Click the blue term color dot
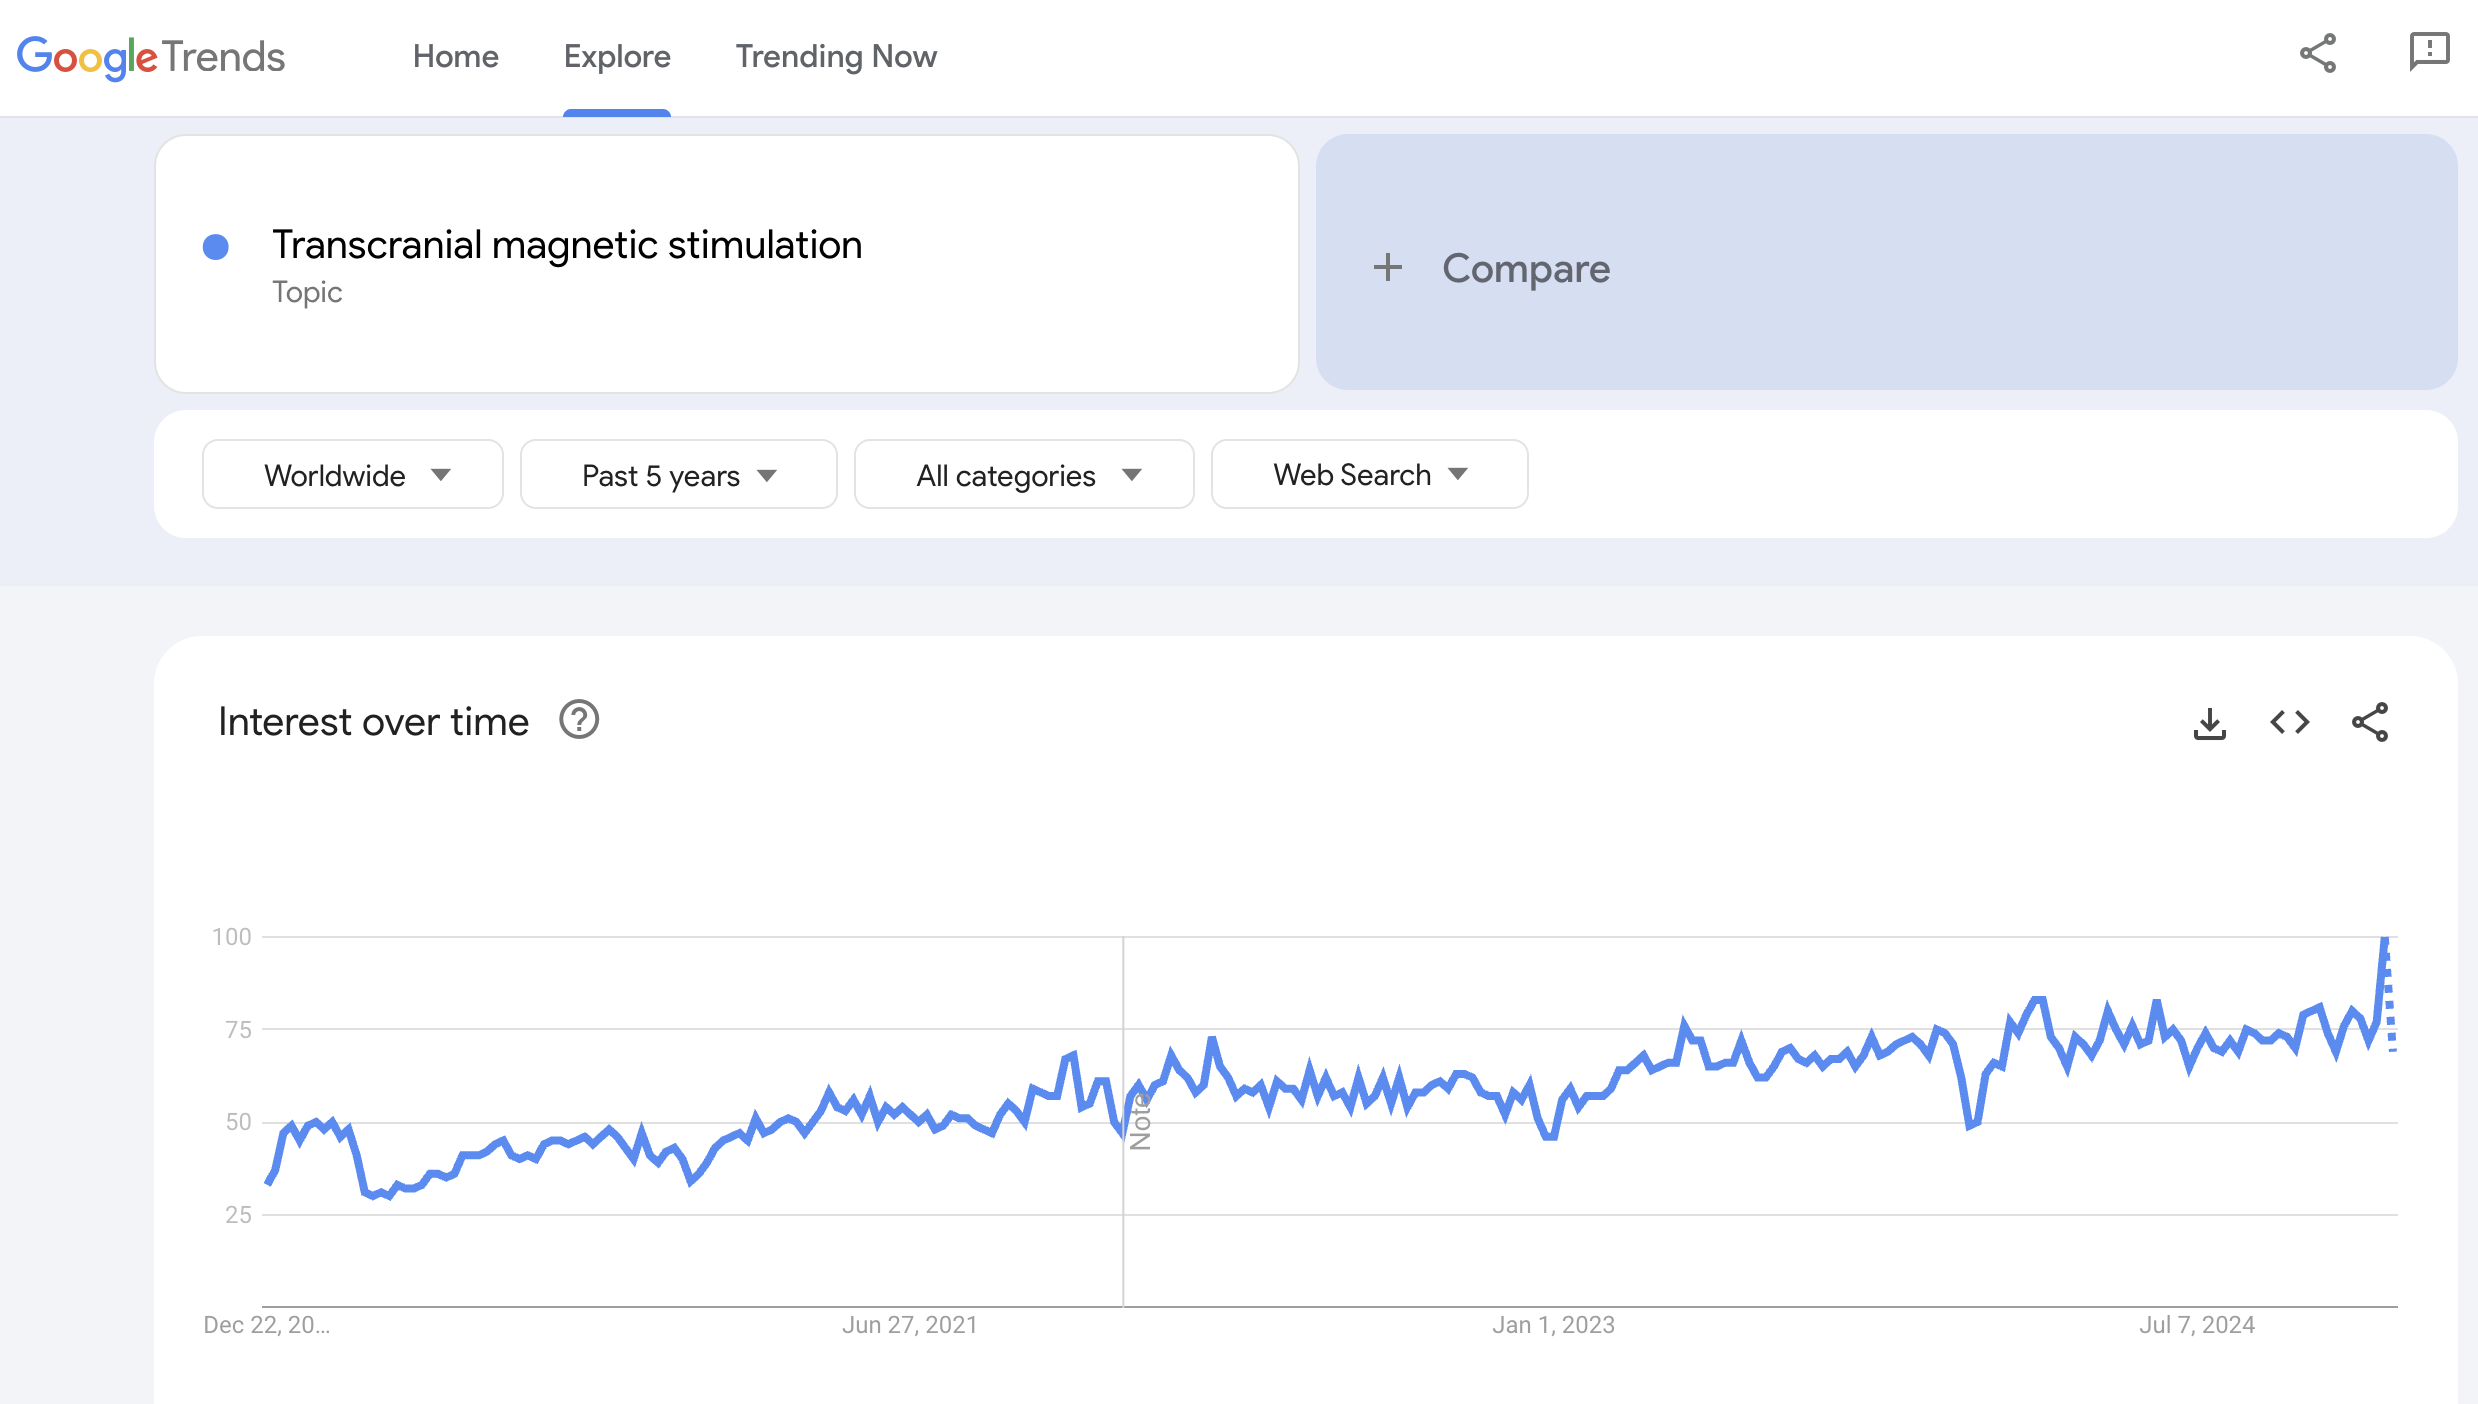Viewport: 2478px width, 1404px height. point(216,247)
